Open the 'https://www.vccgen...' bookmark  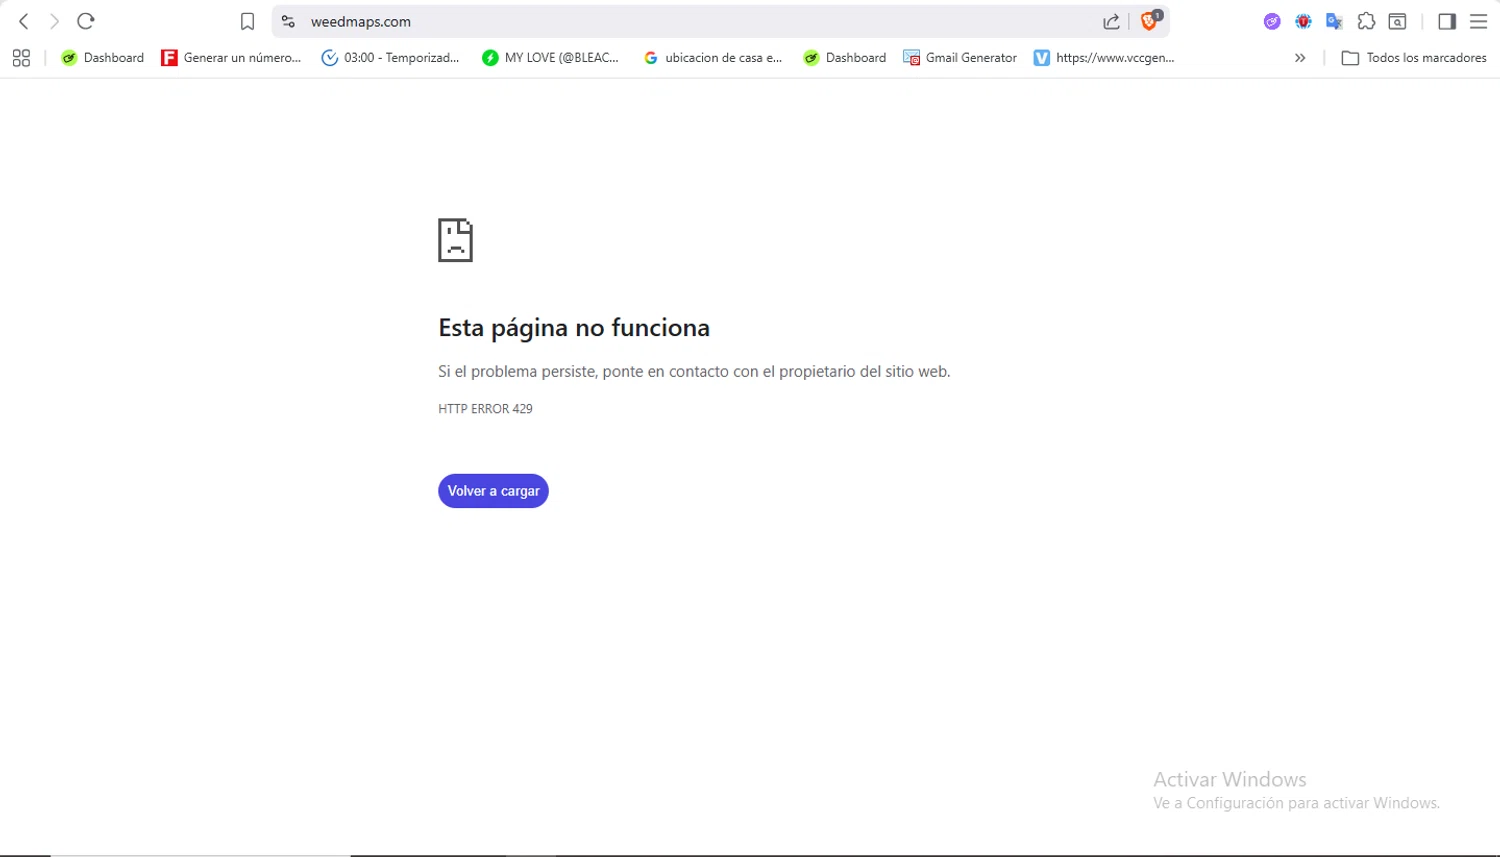[1104, 58]
